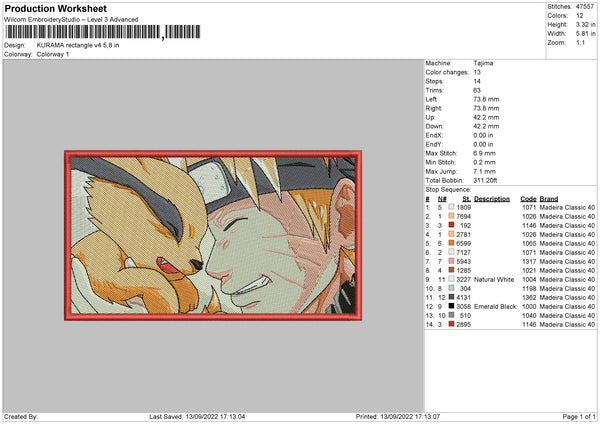Click the "Up:" measurement label
The image size is (600, 424).
pyautogui.click(x=430, y=117)
